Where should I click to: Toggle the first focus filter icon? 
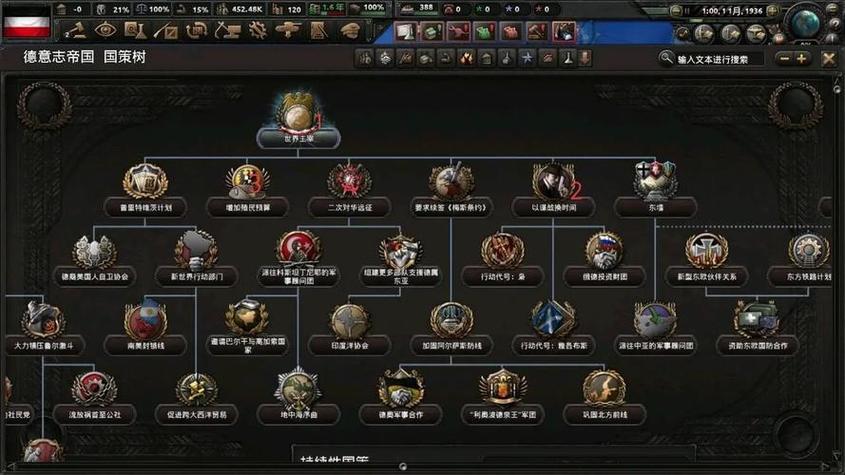pyautogui.click(x=366, y=59)
